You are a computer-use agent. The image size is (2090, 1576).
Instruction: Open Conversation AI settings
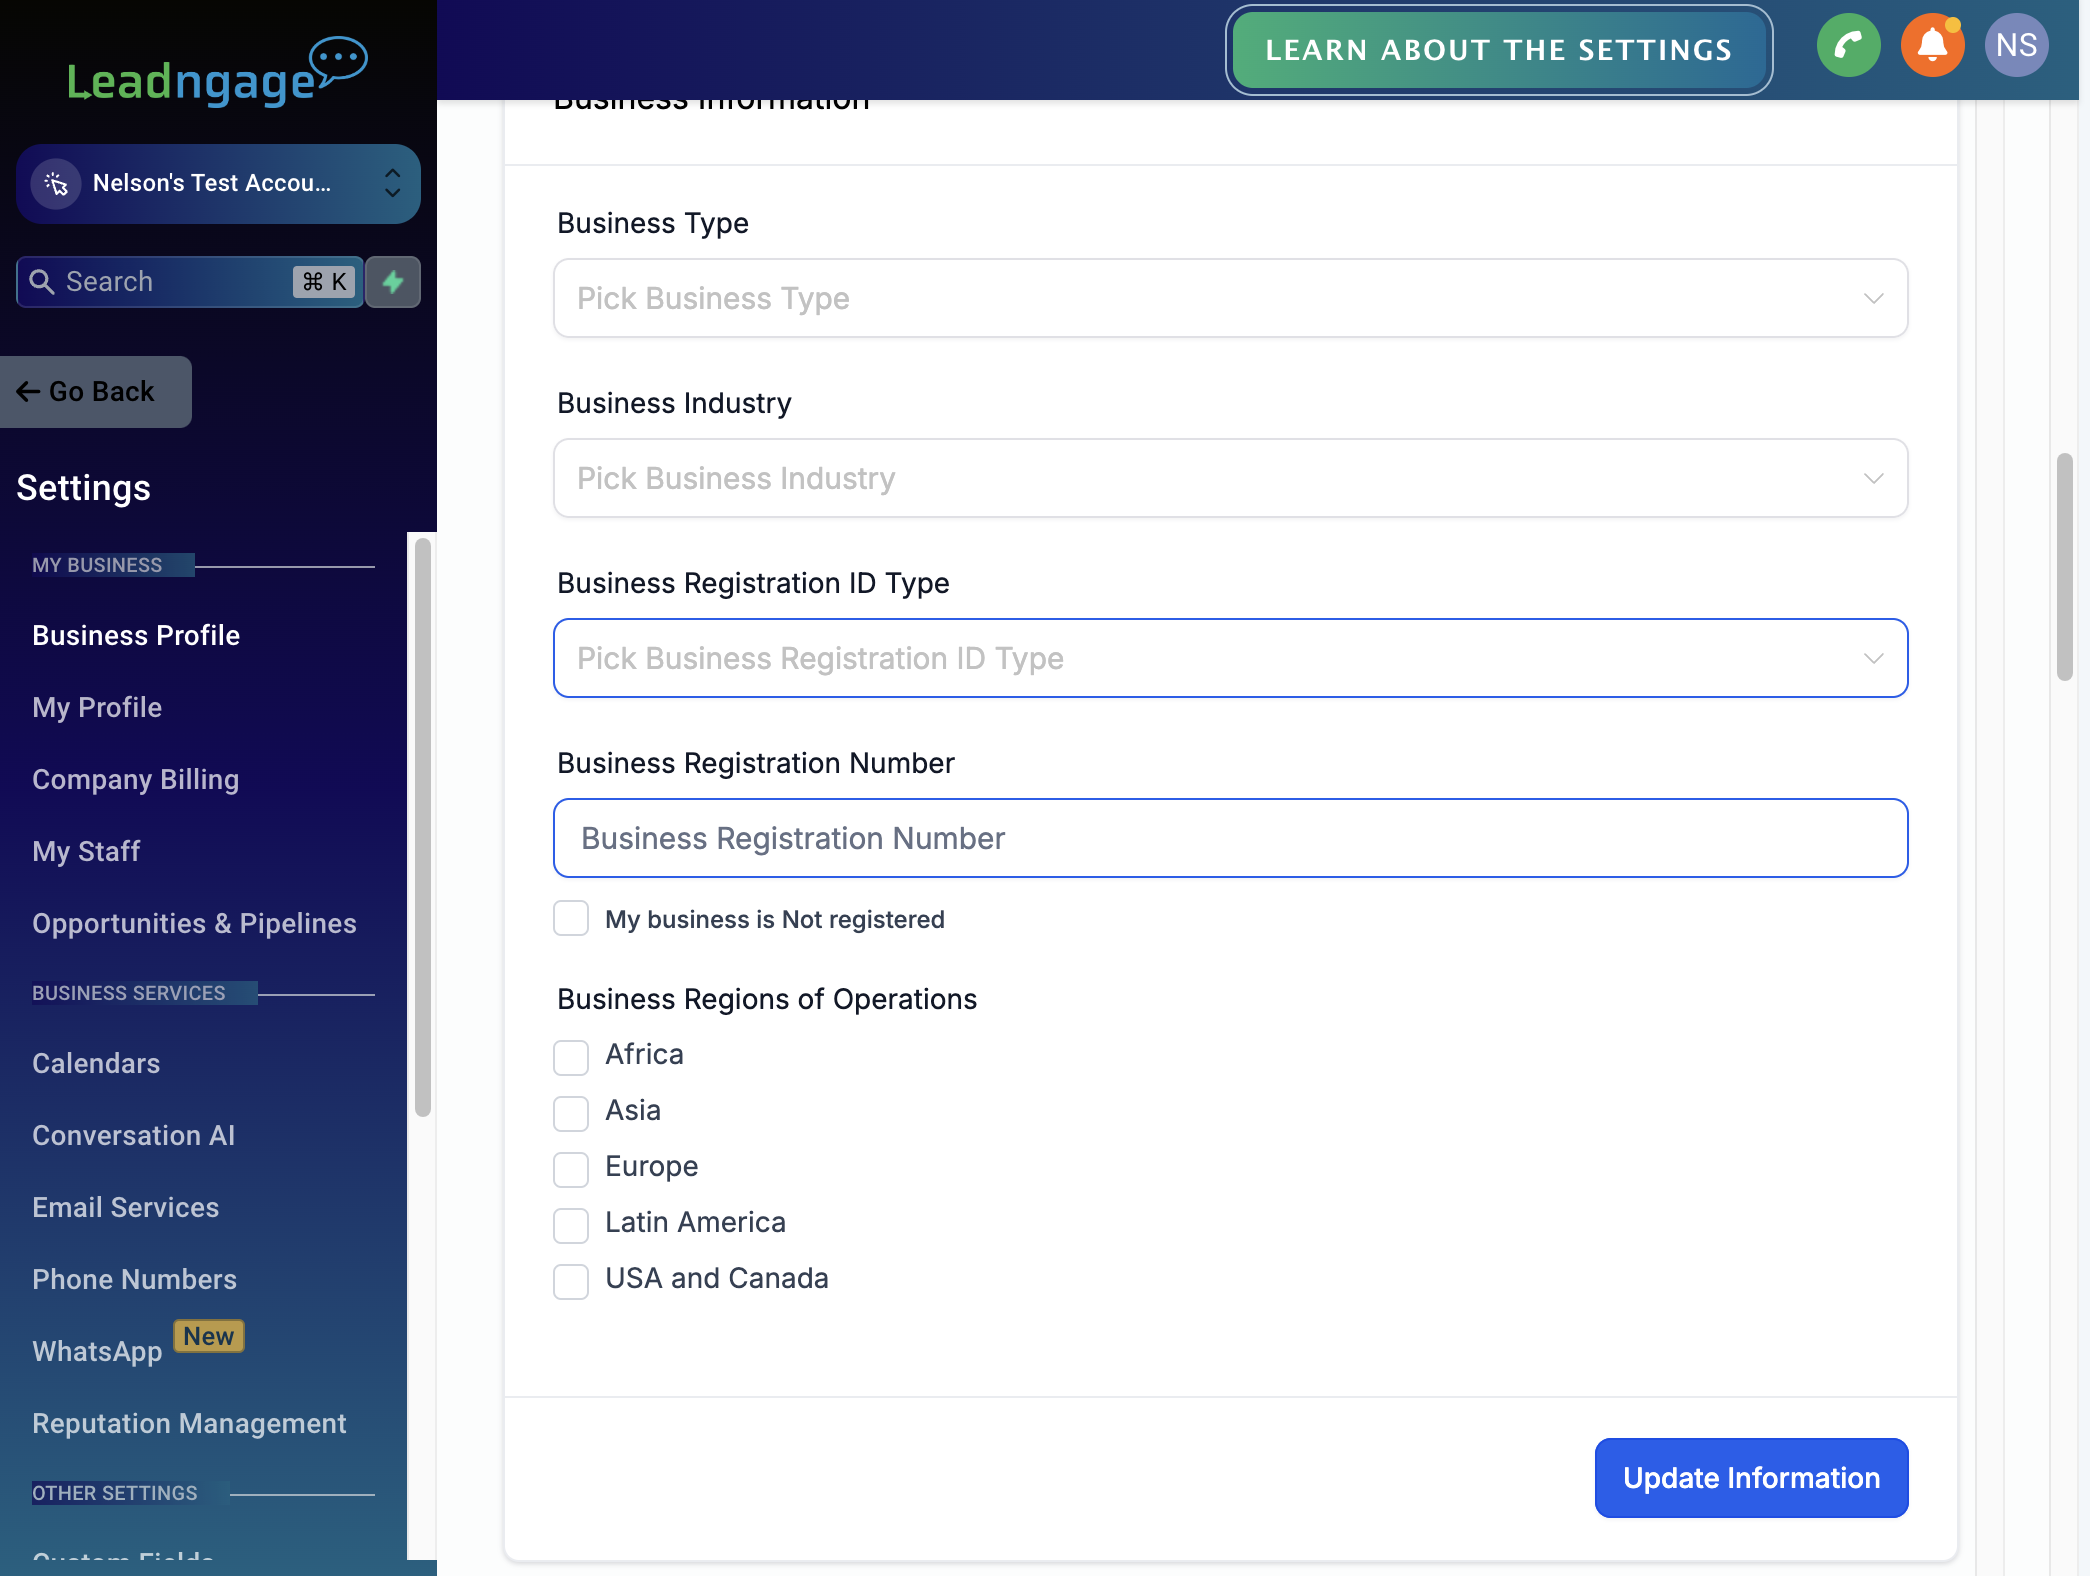point(133,1135)
